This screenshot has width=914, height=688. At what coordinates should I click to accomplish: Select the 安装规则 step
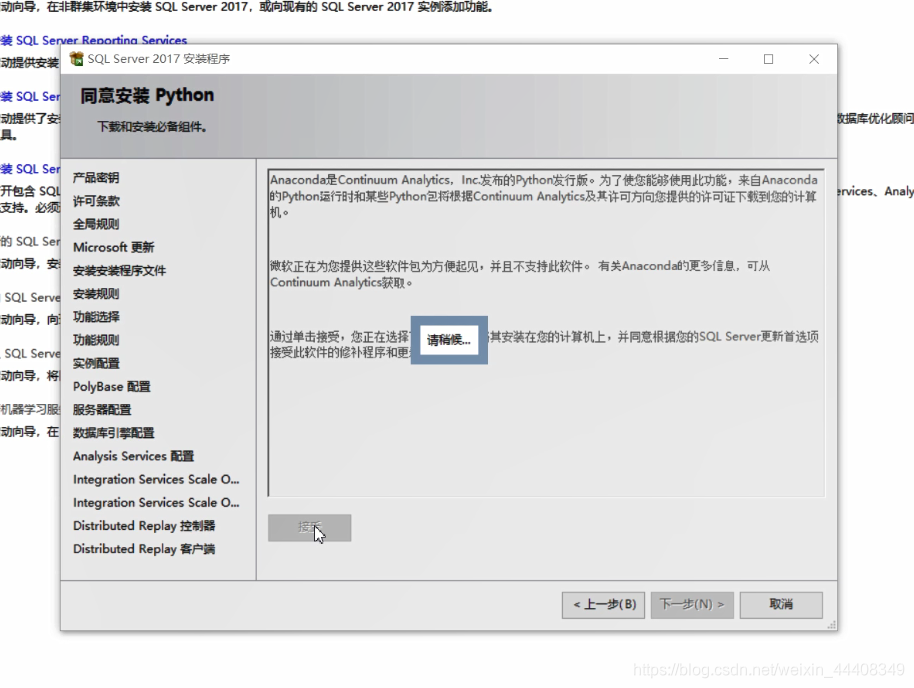pyautogui.click(x=96, y=294)
